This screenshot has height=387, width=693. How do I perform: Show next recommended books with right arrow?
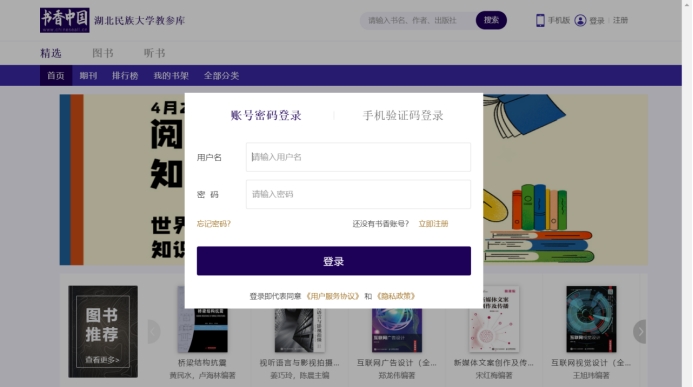pyautogui.click(x=640, y=331)
